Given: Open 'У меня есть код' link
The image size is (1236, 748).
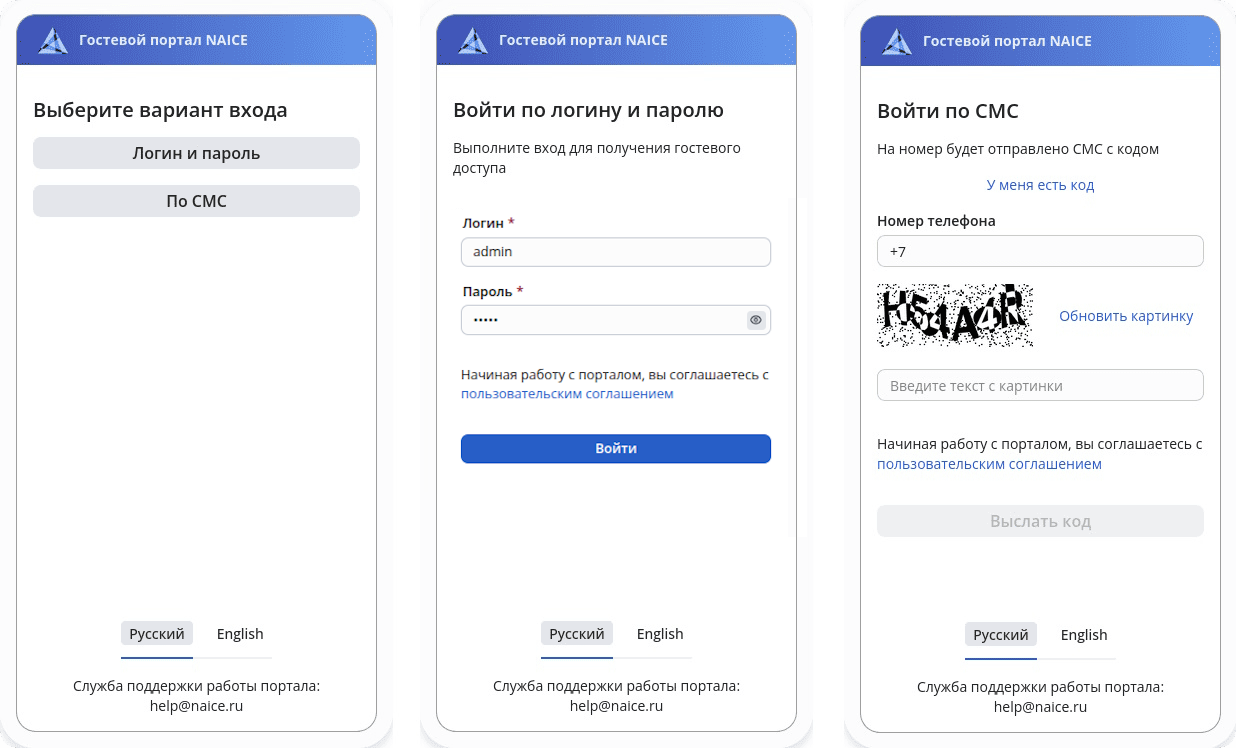Looking at the screenshot, I should 1040,185.
